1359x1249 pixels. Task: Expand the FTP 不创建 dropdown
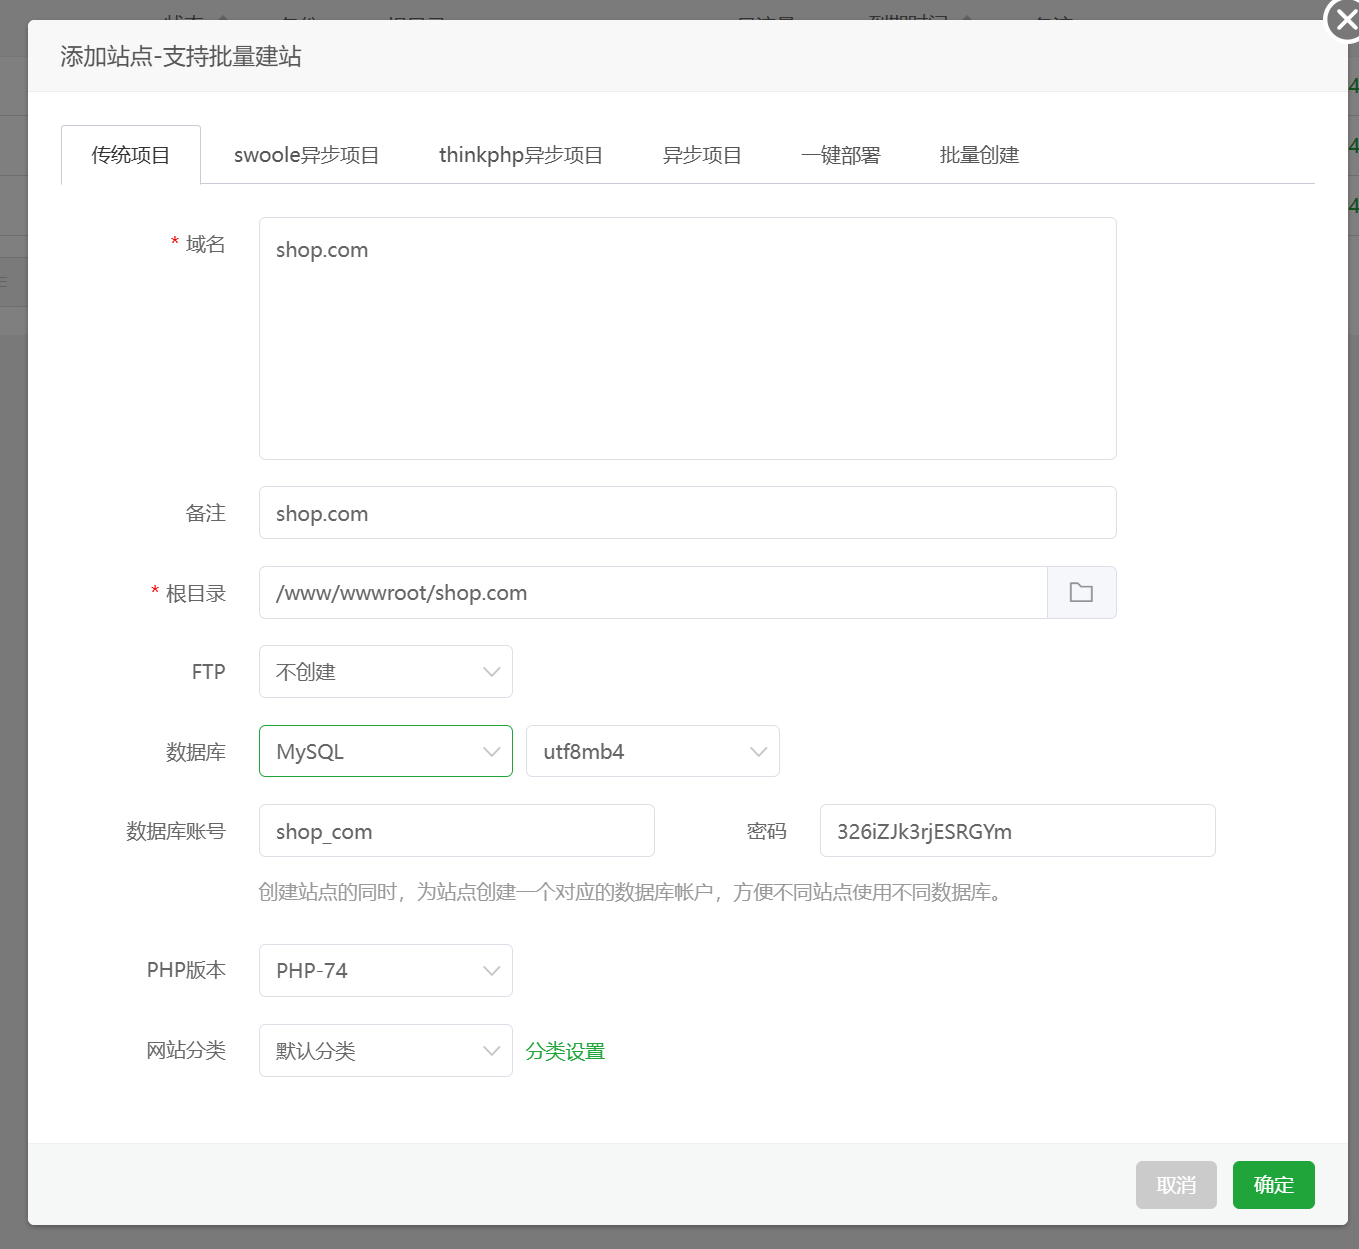pos(385,671)
